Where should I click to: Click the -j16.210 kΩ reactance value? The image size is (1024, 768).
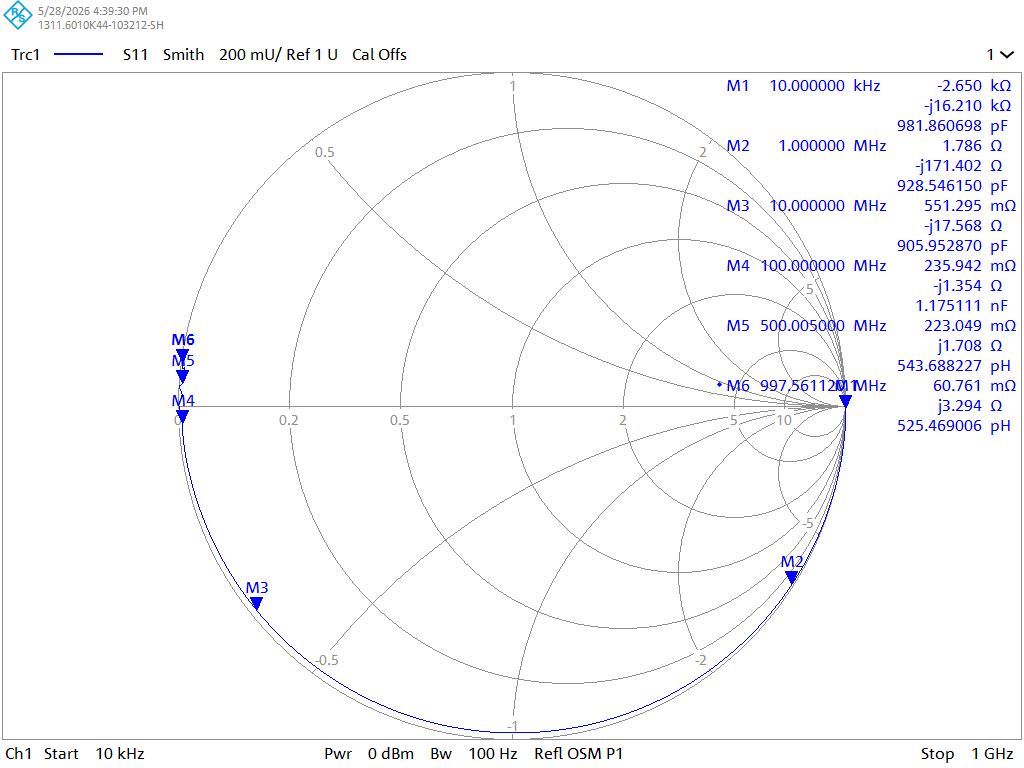(967, 106)
